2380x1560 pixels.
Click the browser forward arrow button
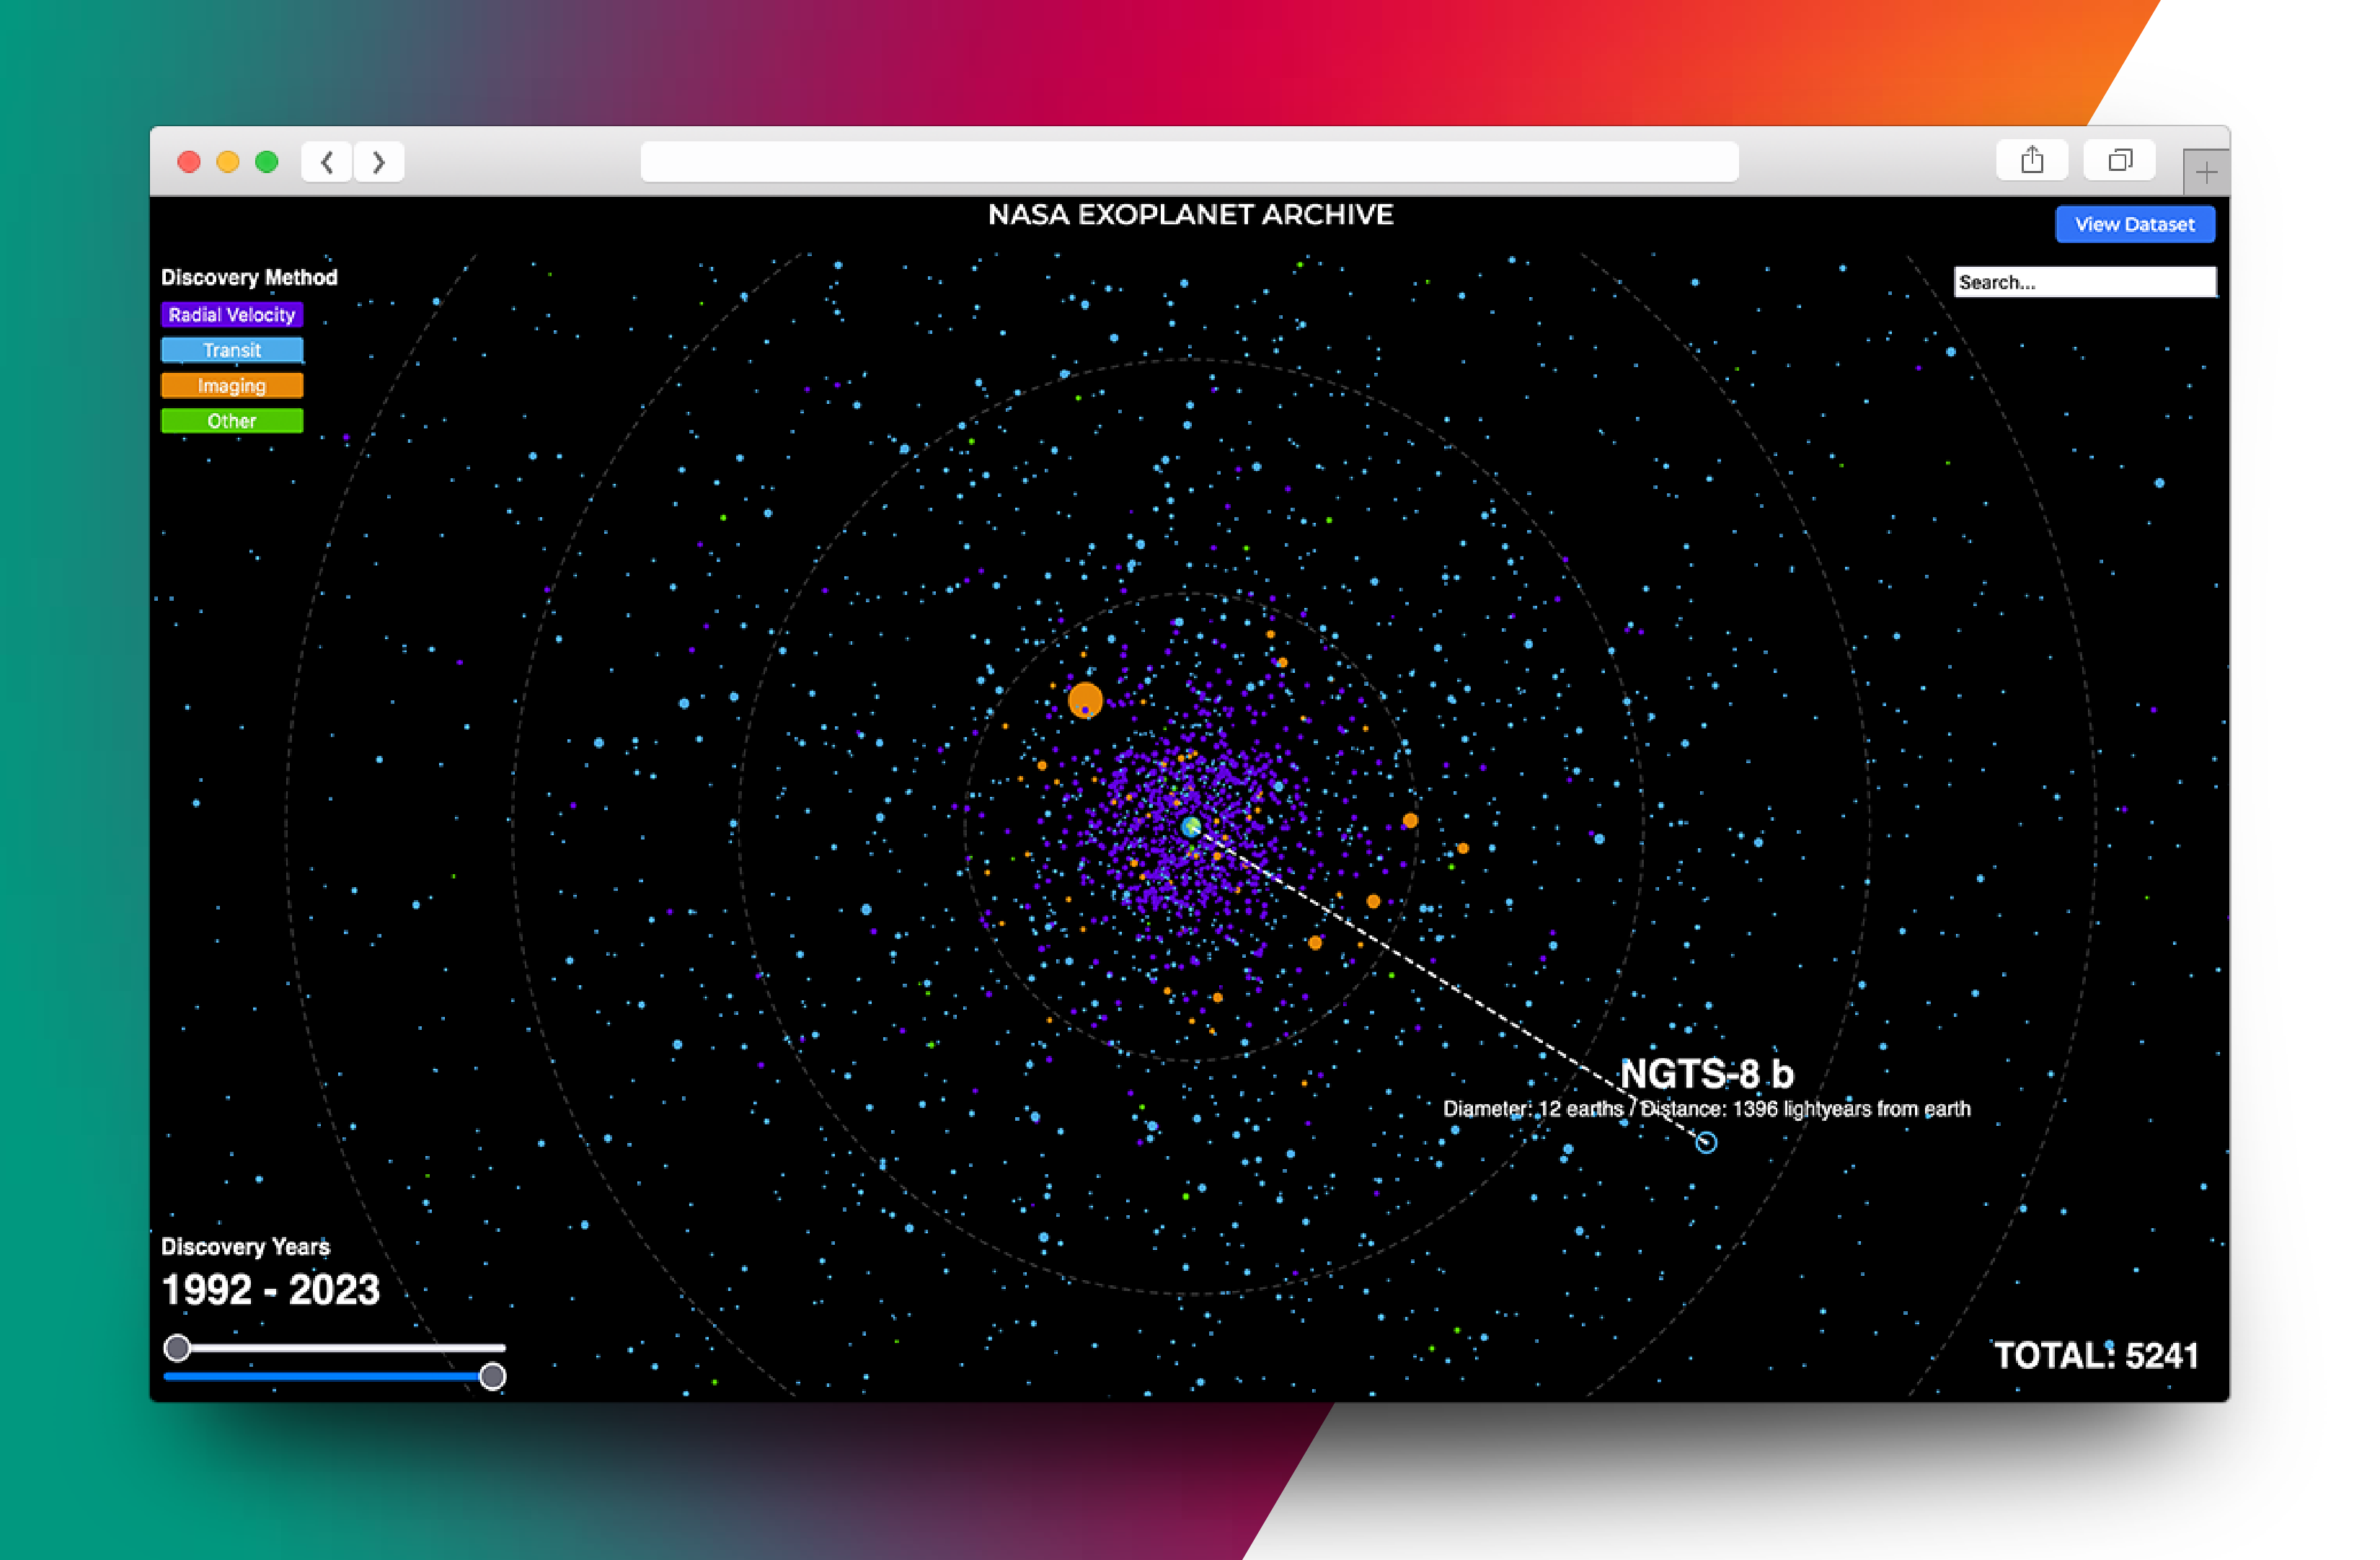click(x=379, y=162)
